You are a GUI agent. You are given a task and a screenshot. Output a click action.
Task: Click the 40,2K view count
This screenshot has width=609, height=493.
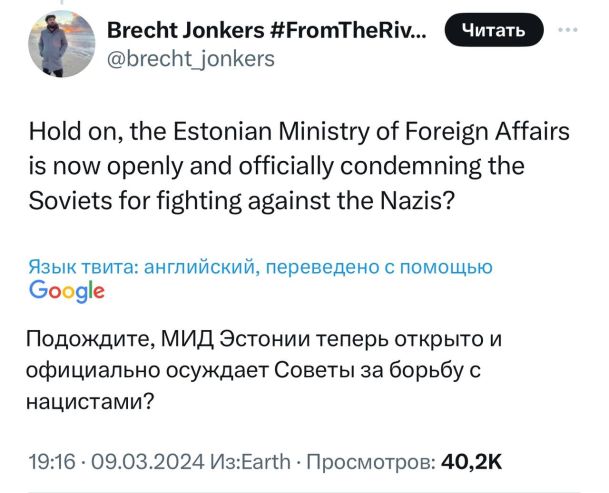point(471,461)
